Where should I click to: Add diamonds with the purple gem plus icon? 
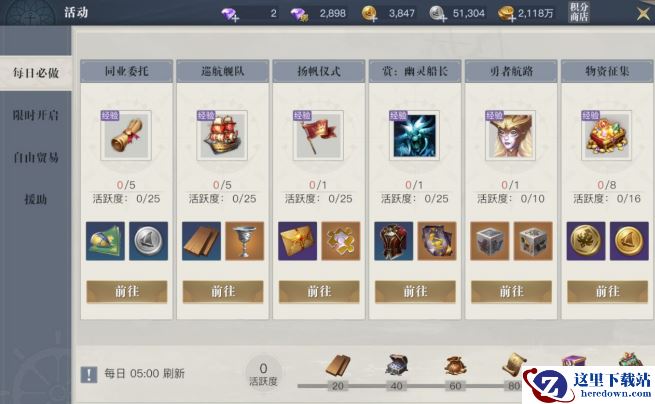click(x=230, y=14)
